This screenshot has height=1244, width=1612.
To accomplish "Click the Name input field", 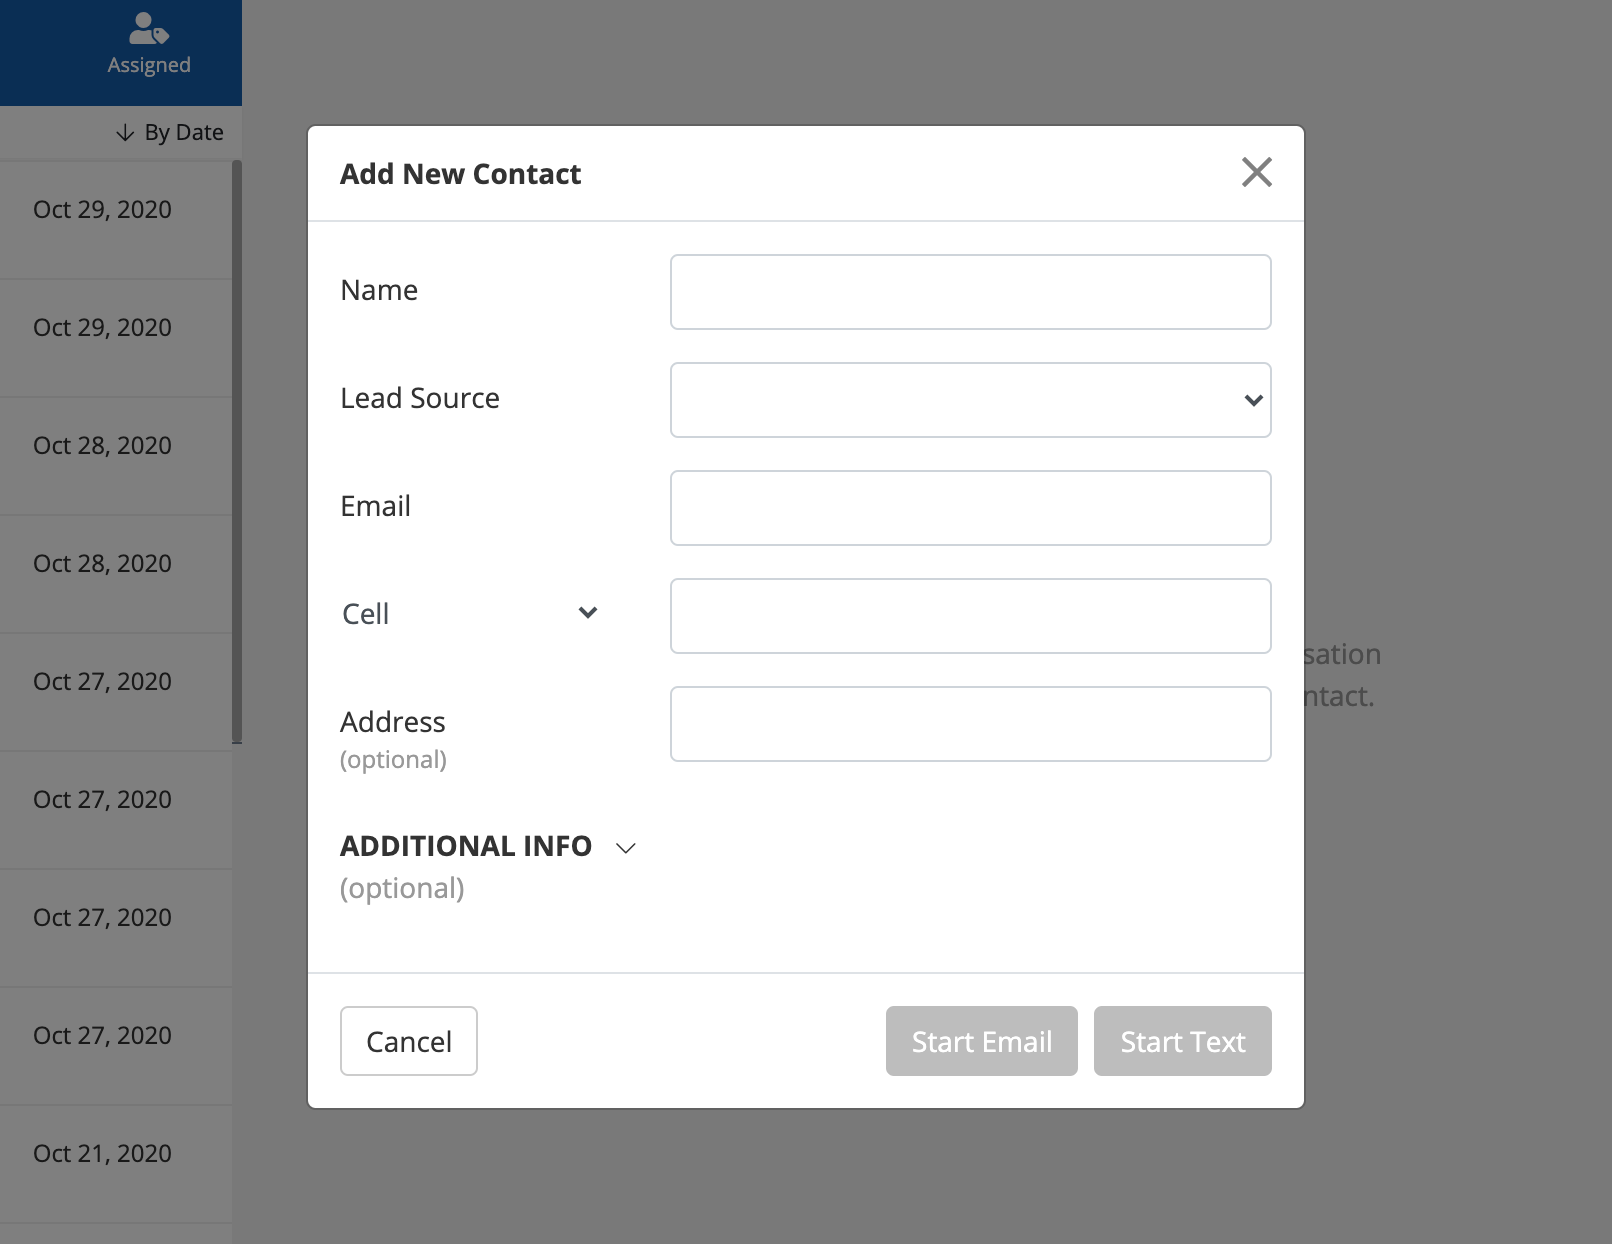I will (x=970, y=292).
